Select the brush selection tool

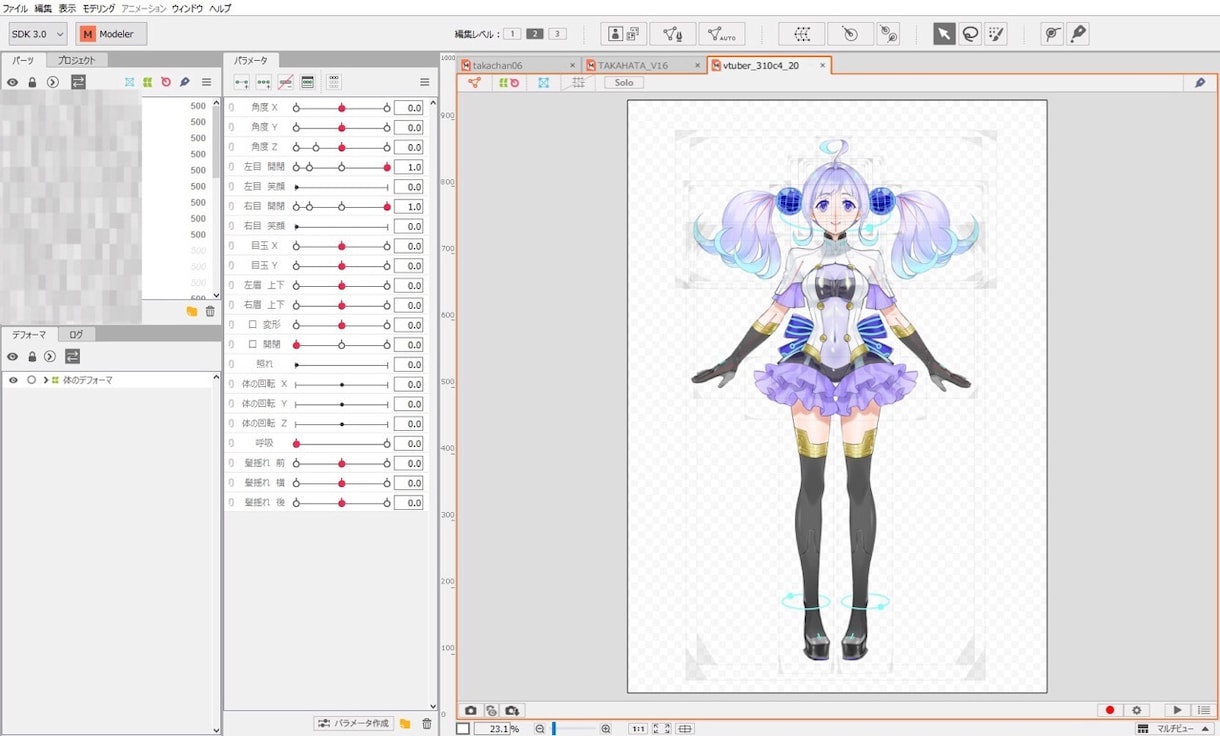coord(995,34)
